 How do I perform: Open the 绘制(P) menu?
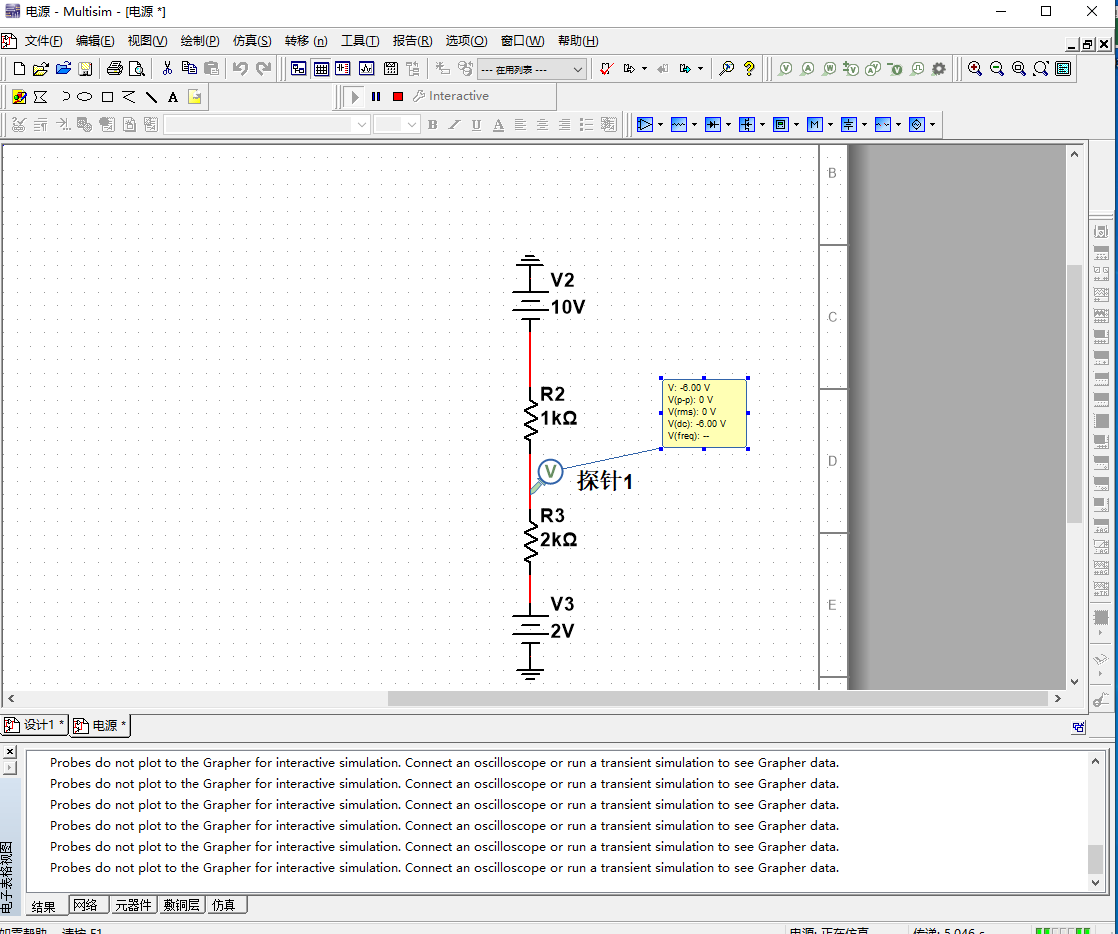coord(200,41)
